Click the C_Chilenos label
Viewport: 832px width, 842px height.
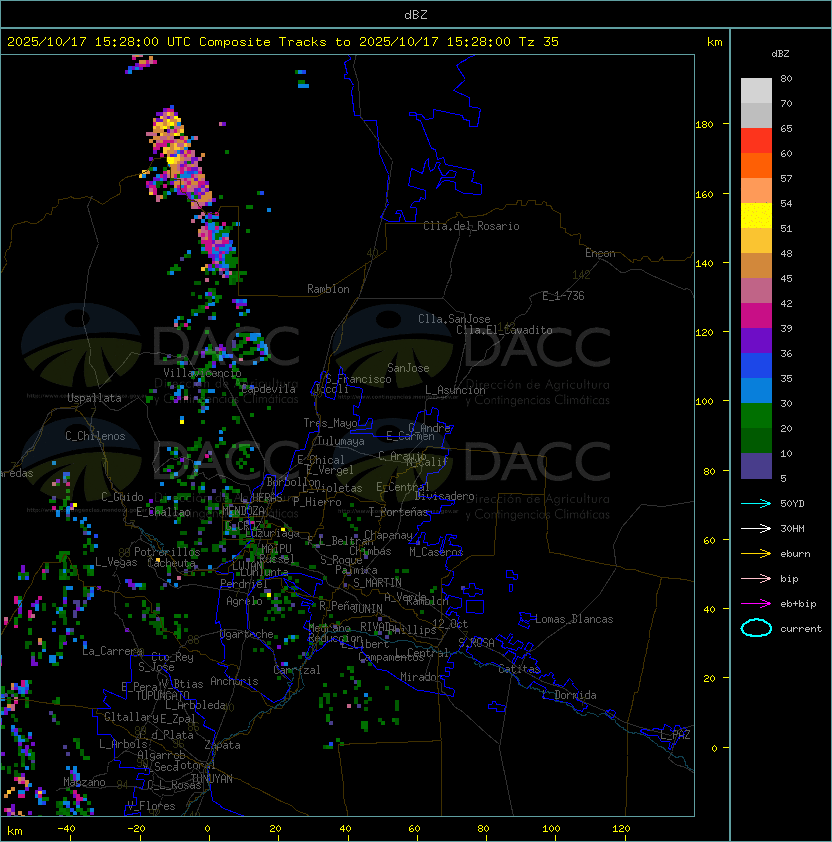point(95,436)
